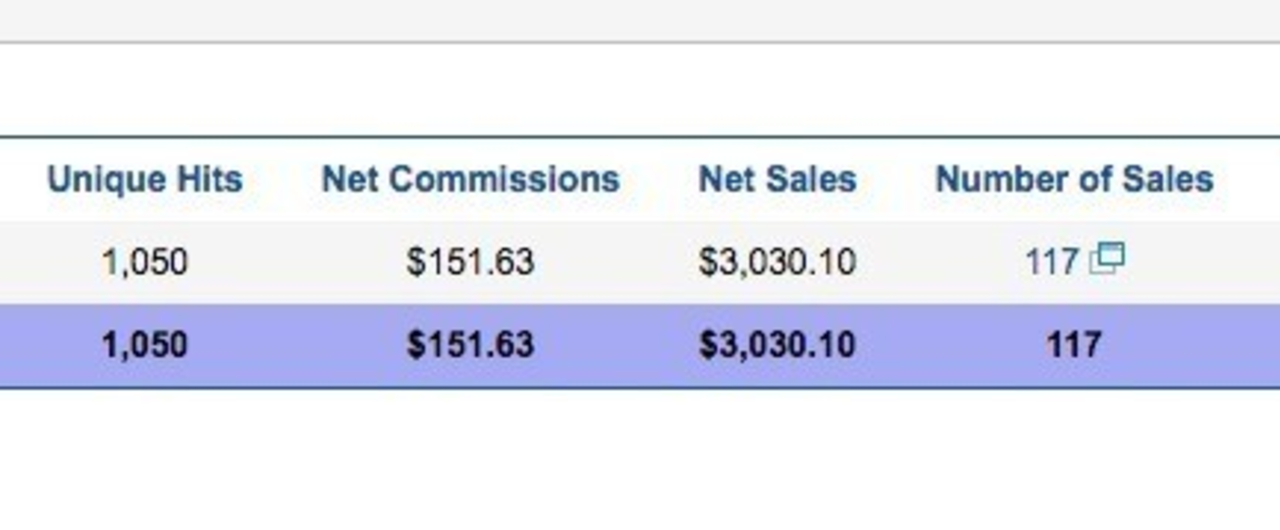Open the 117 Number of Sales link
The height and width of the screenshot is (530, 1280).
(x=1051, y=262)
